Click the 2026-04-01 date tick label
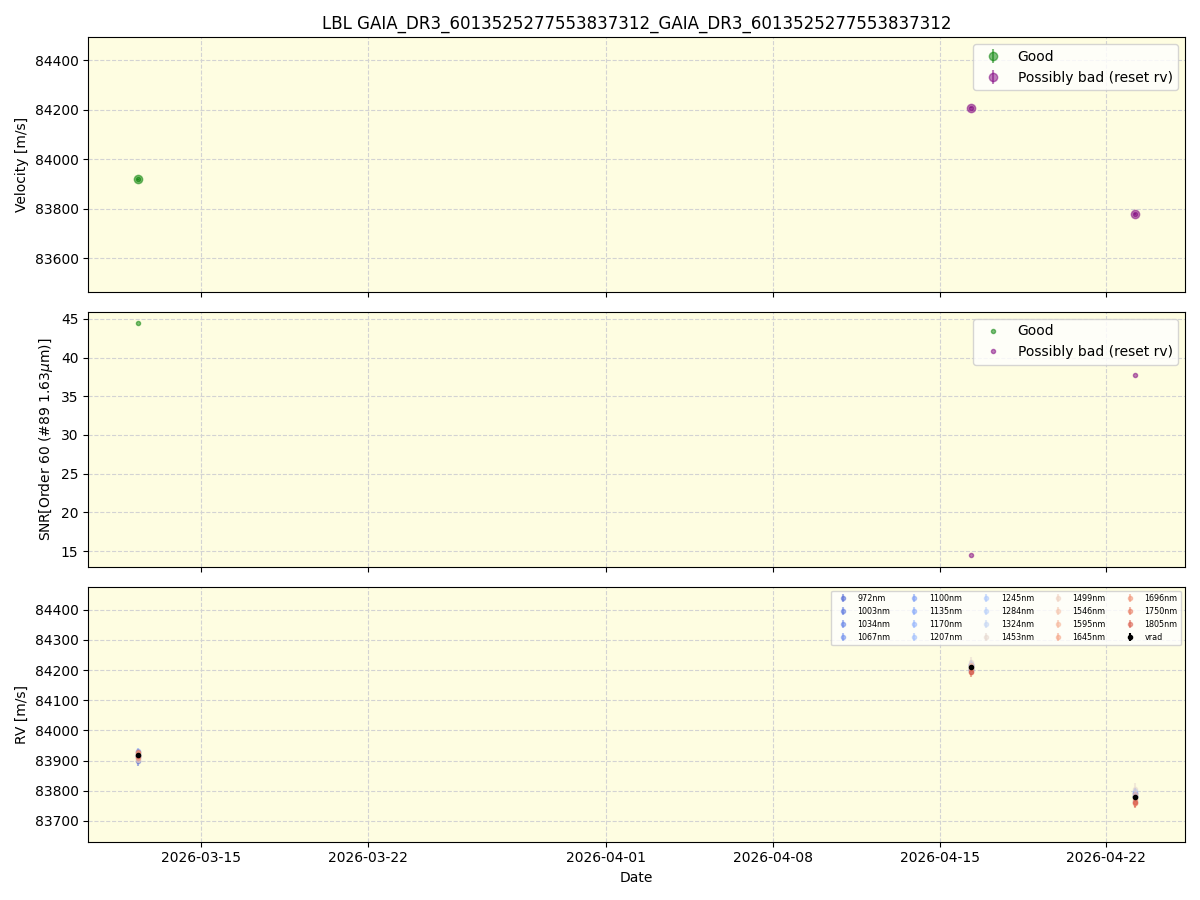Viewport: 1200px width, 900px height. (x=606, y=857)
